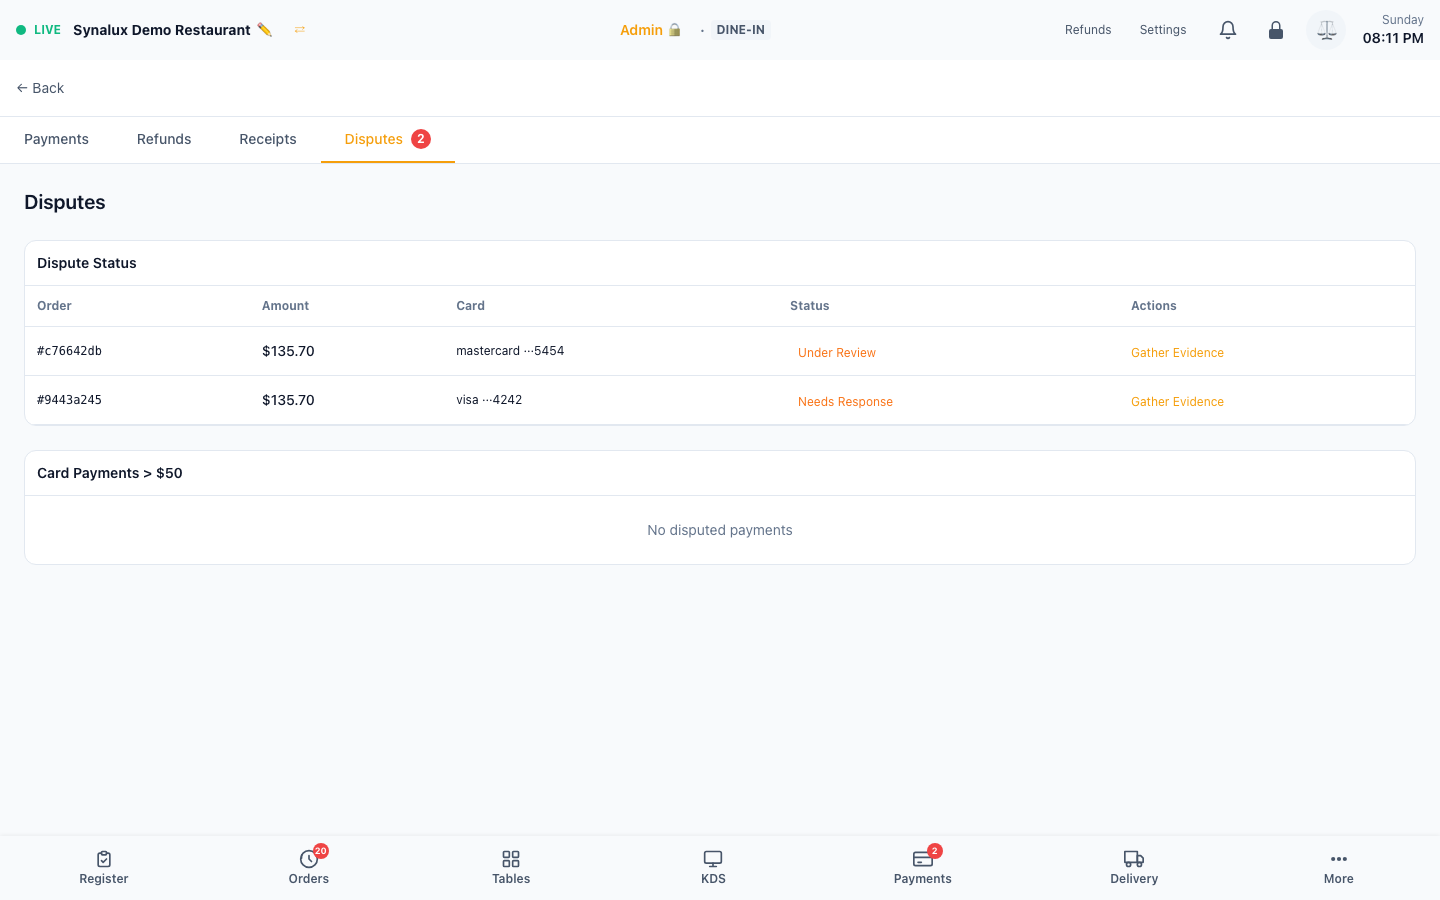
Task: Click the Card column header
Action: click(470, 306)
